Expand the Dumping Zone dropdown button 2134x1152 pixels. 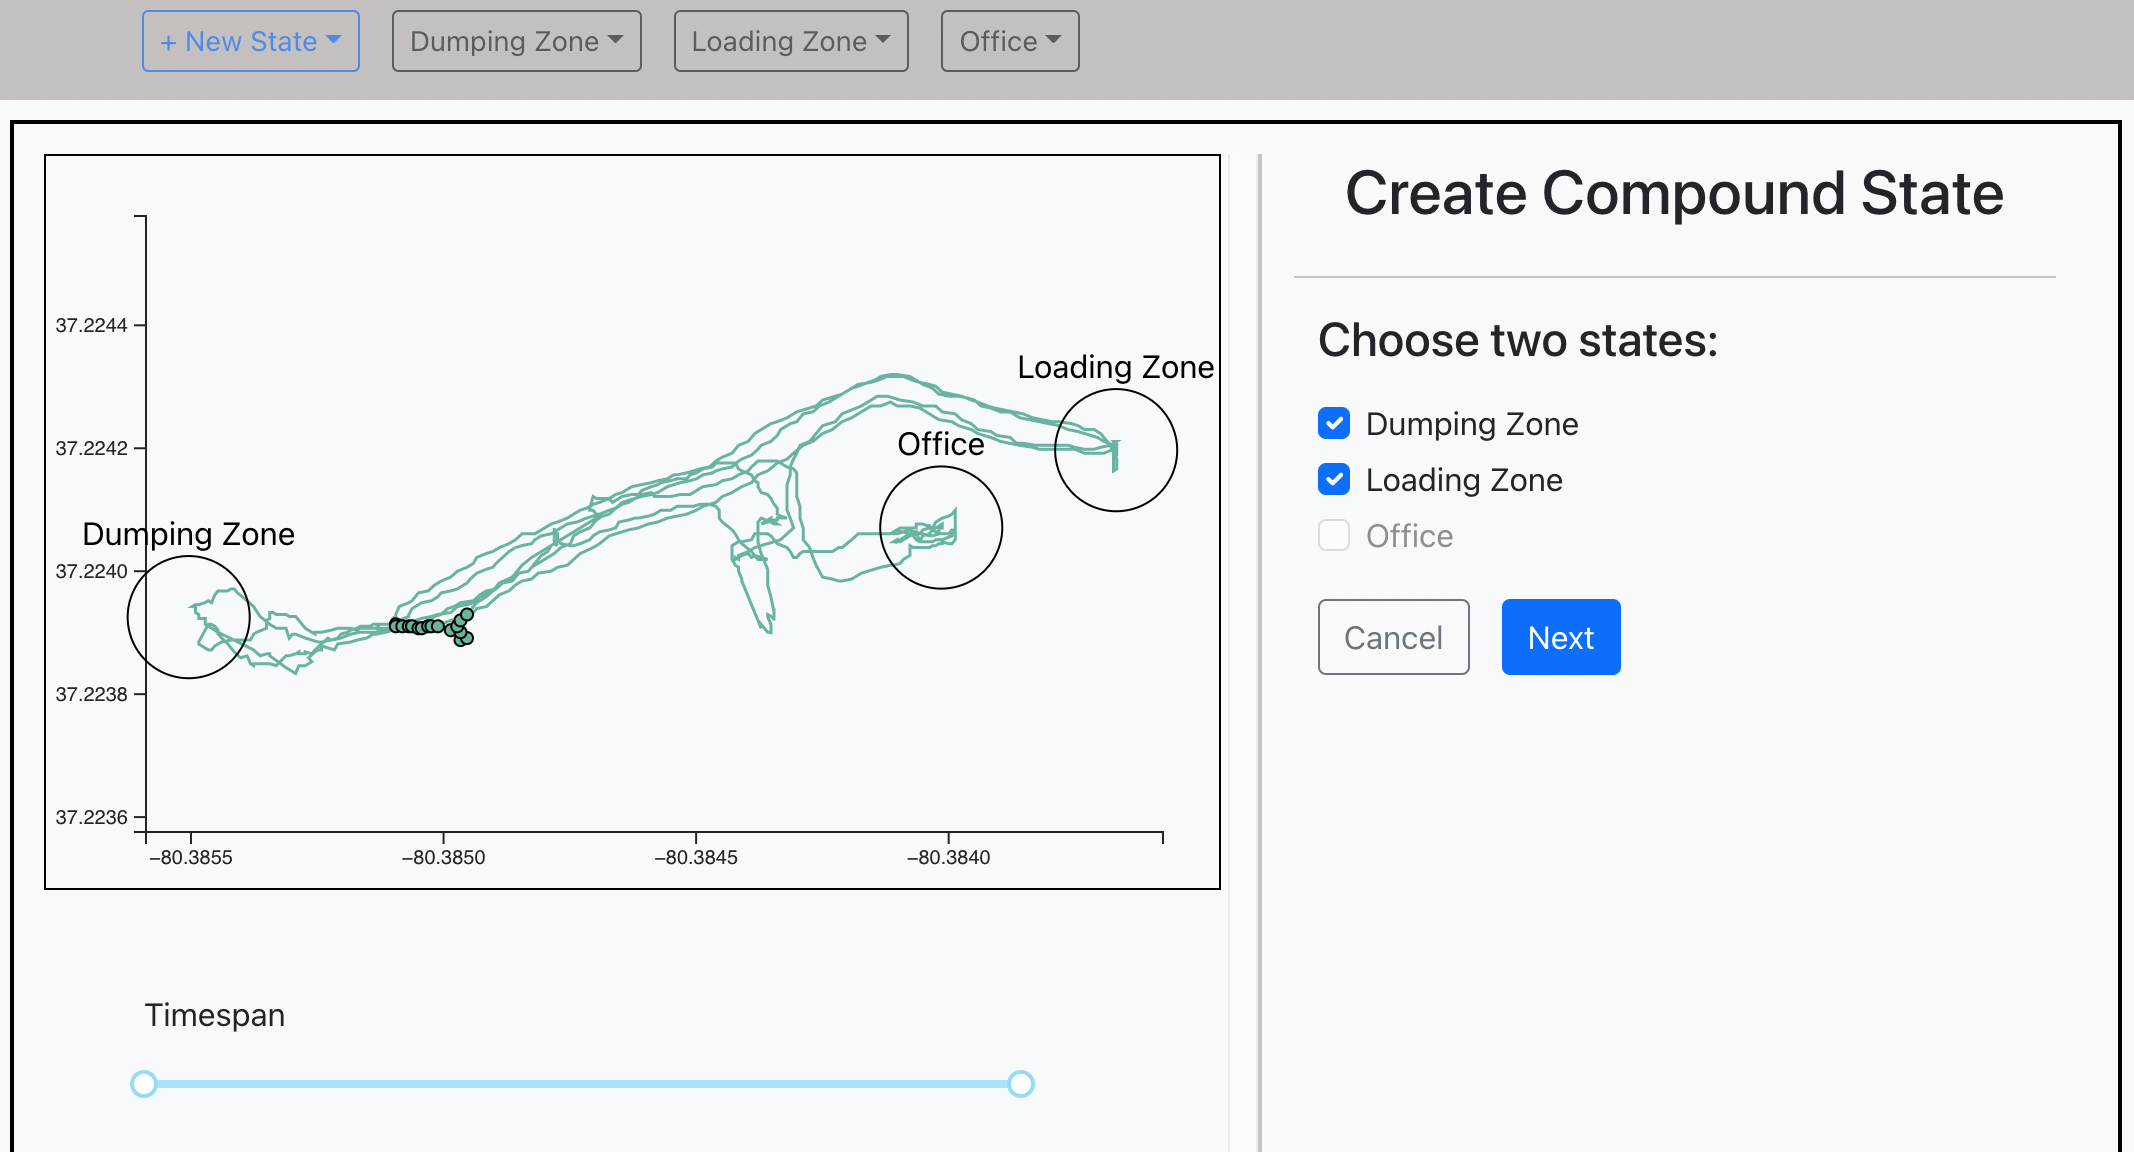pos(516,41)
